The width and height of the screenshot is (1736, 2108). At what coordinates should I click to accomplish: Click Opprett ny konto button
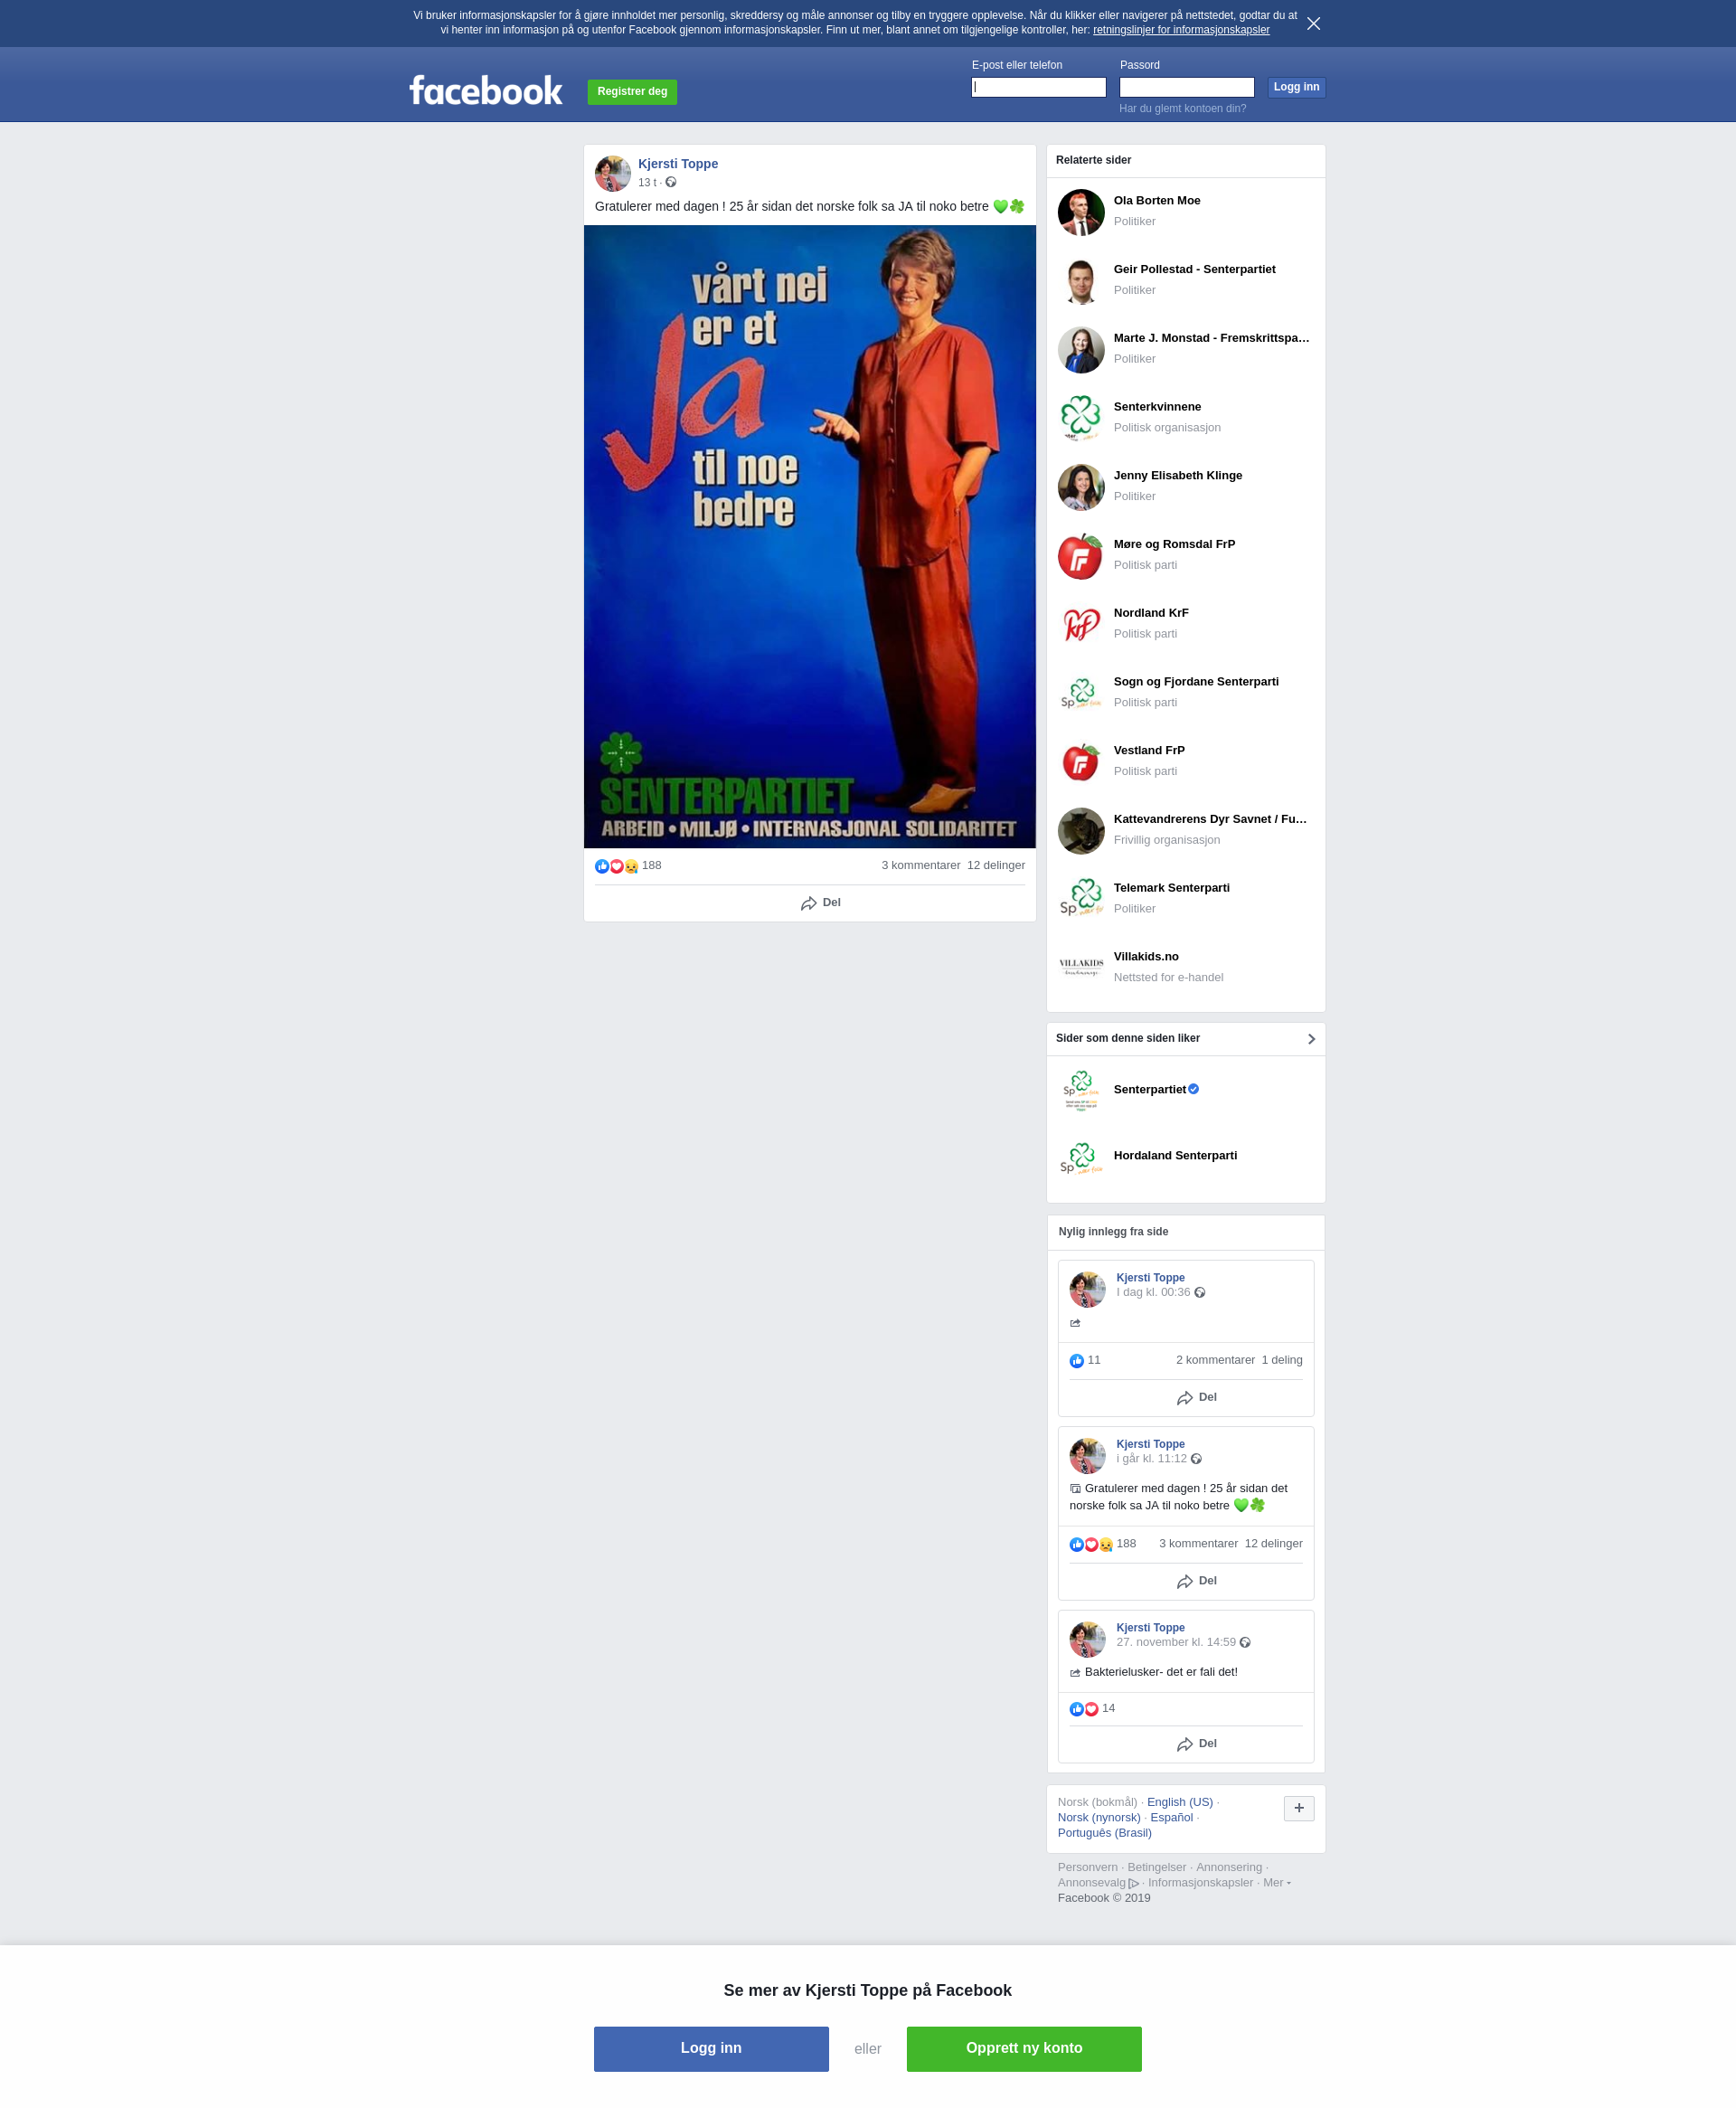pyautogui.click(x=1024, y=2048)
